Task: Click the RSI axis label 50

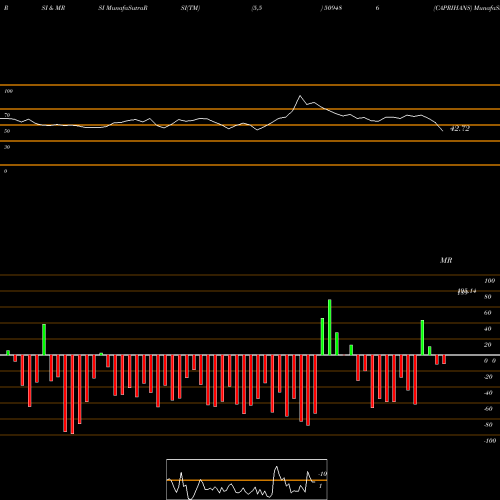Action: pos(7,131)
